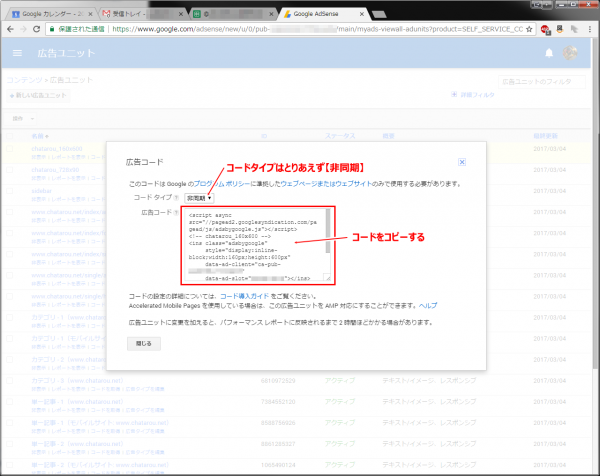Click inside the ad code textarea
The width and height of the screenshot is (600, 476).
[255, 246]
